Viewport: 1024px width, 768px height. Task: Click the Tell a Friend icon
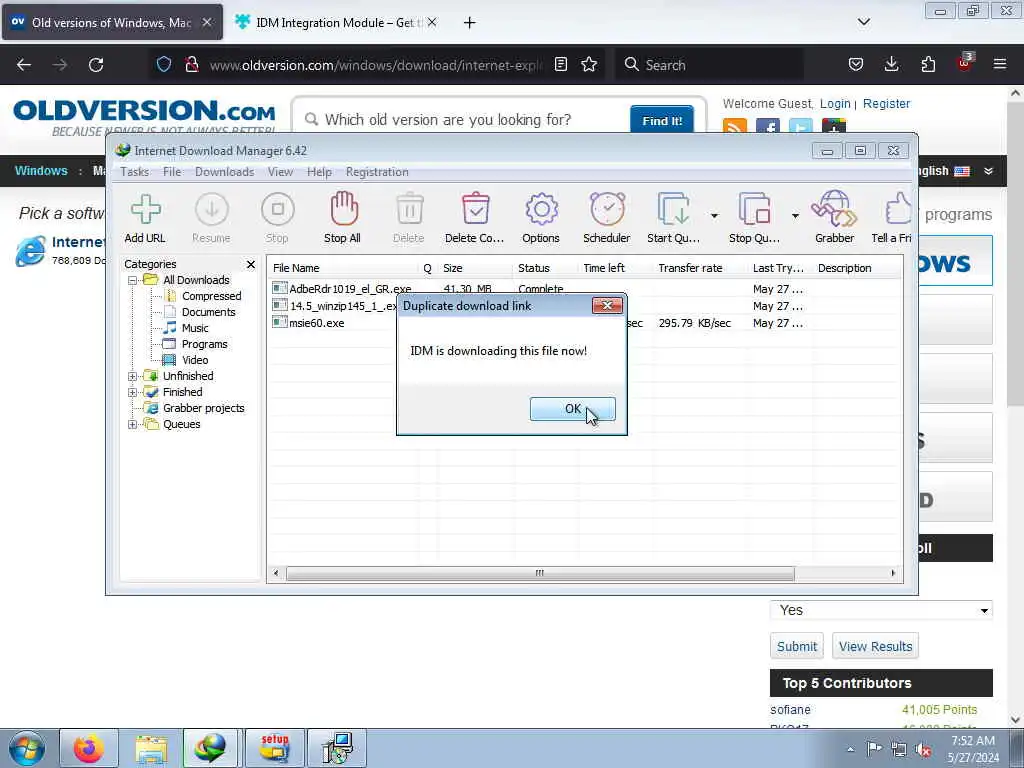[x=893, y=218]
